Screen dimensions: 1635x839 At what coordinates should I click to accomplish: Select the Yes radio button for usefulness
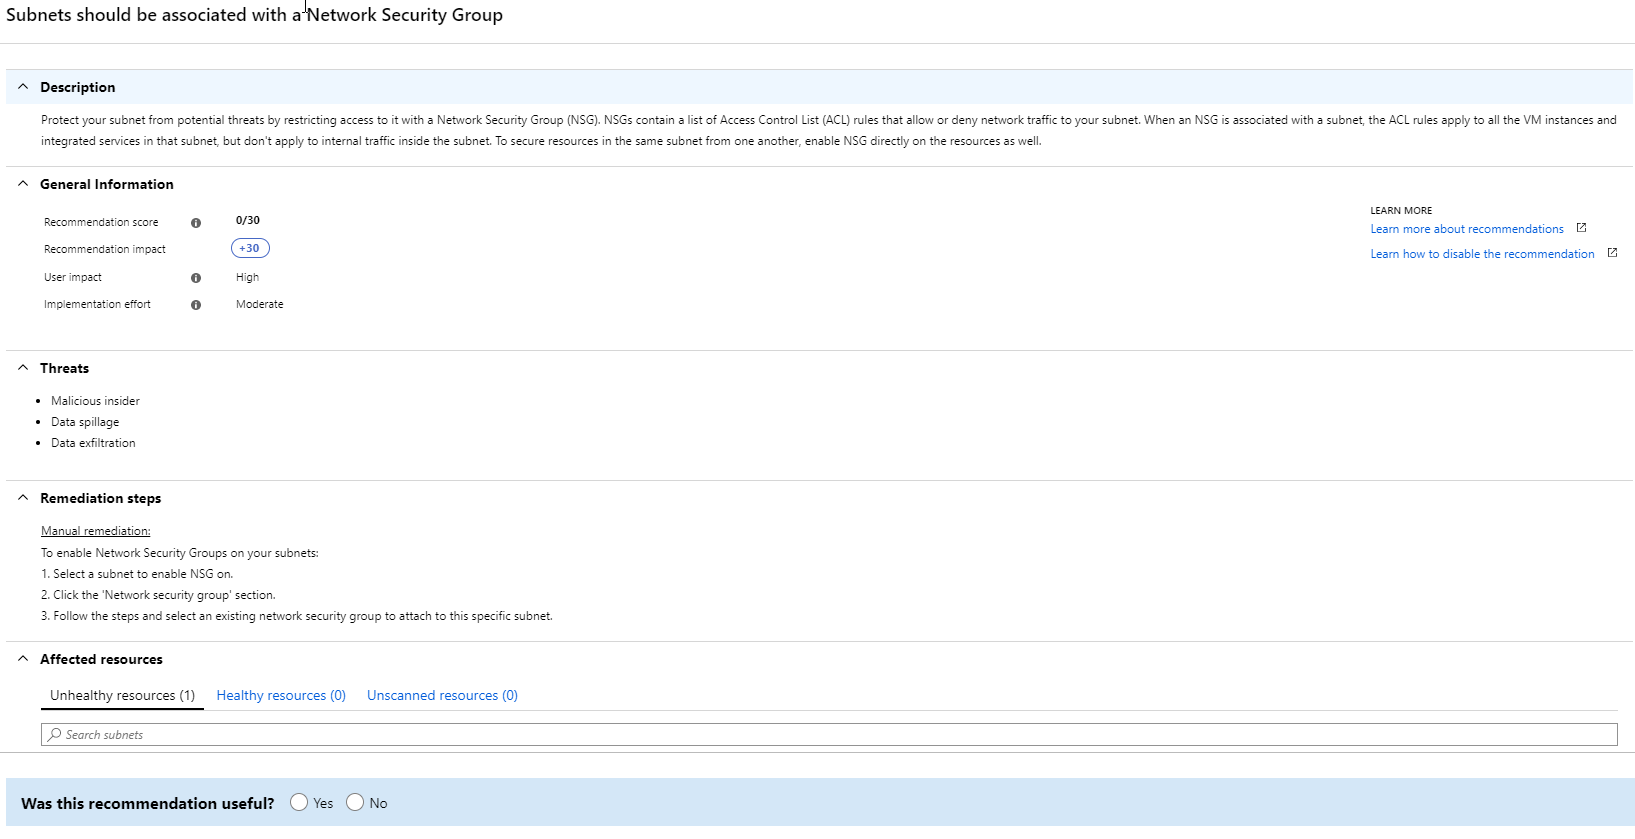(x=299, y=803)
